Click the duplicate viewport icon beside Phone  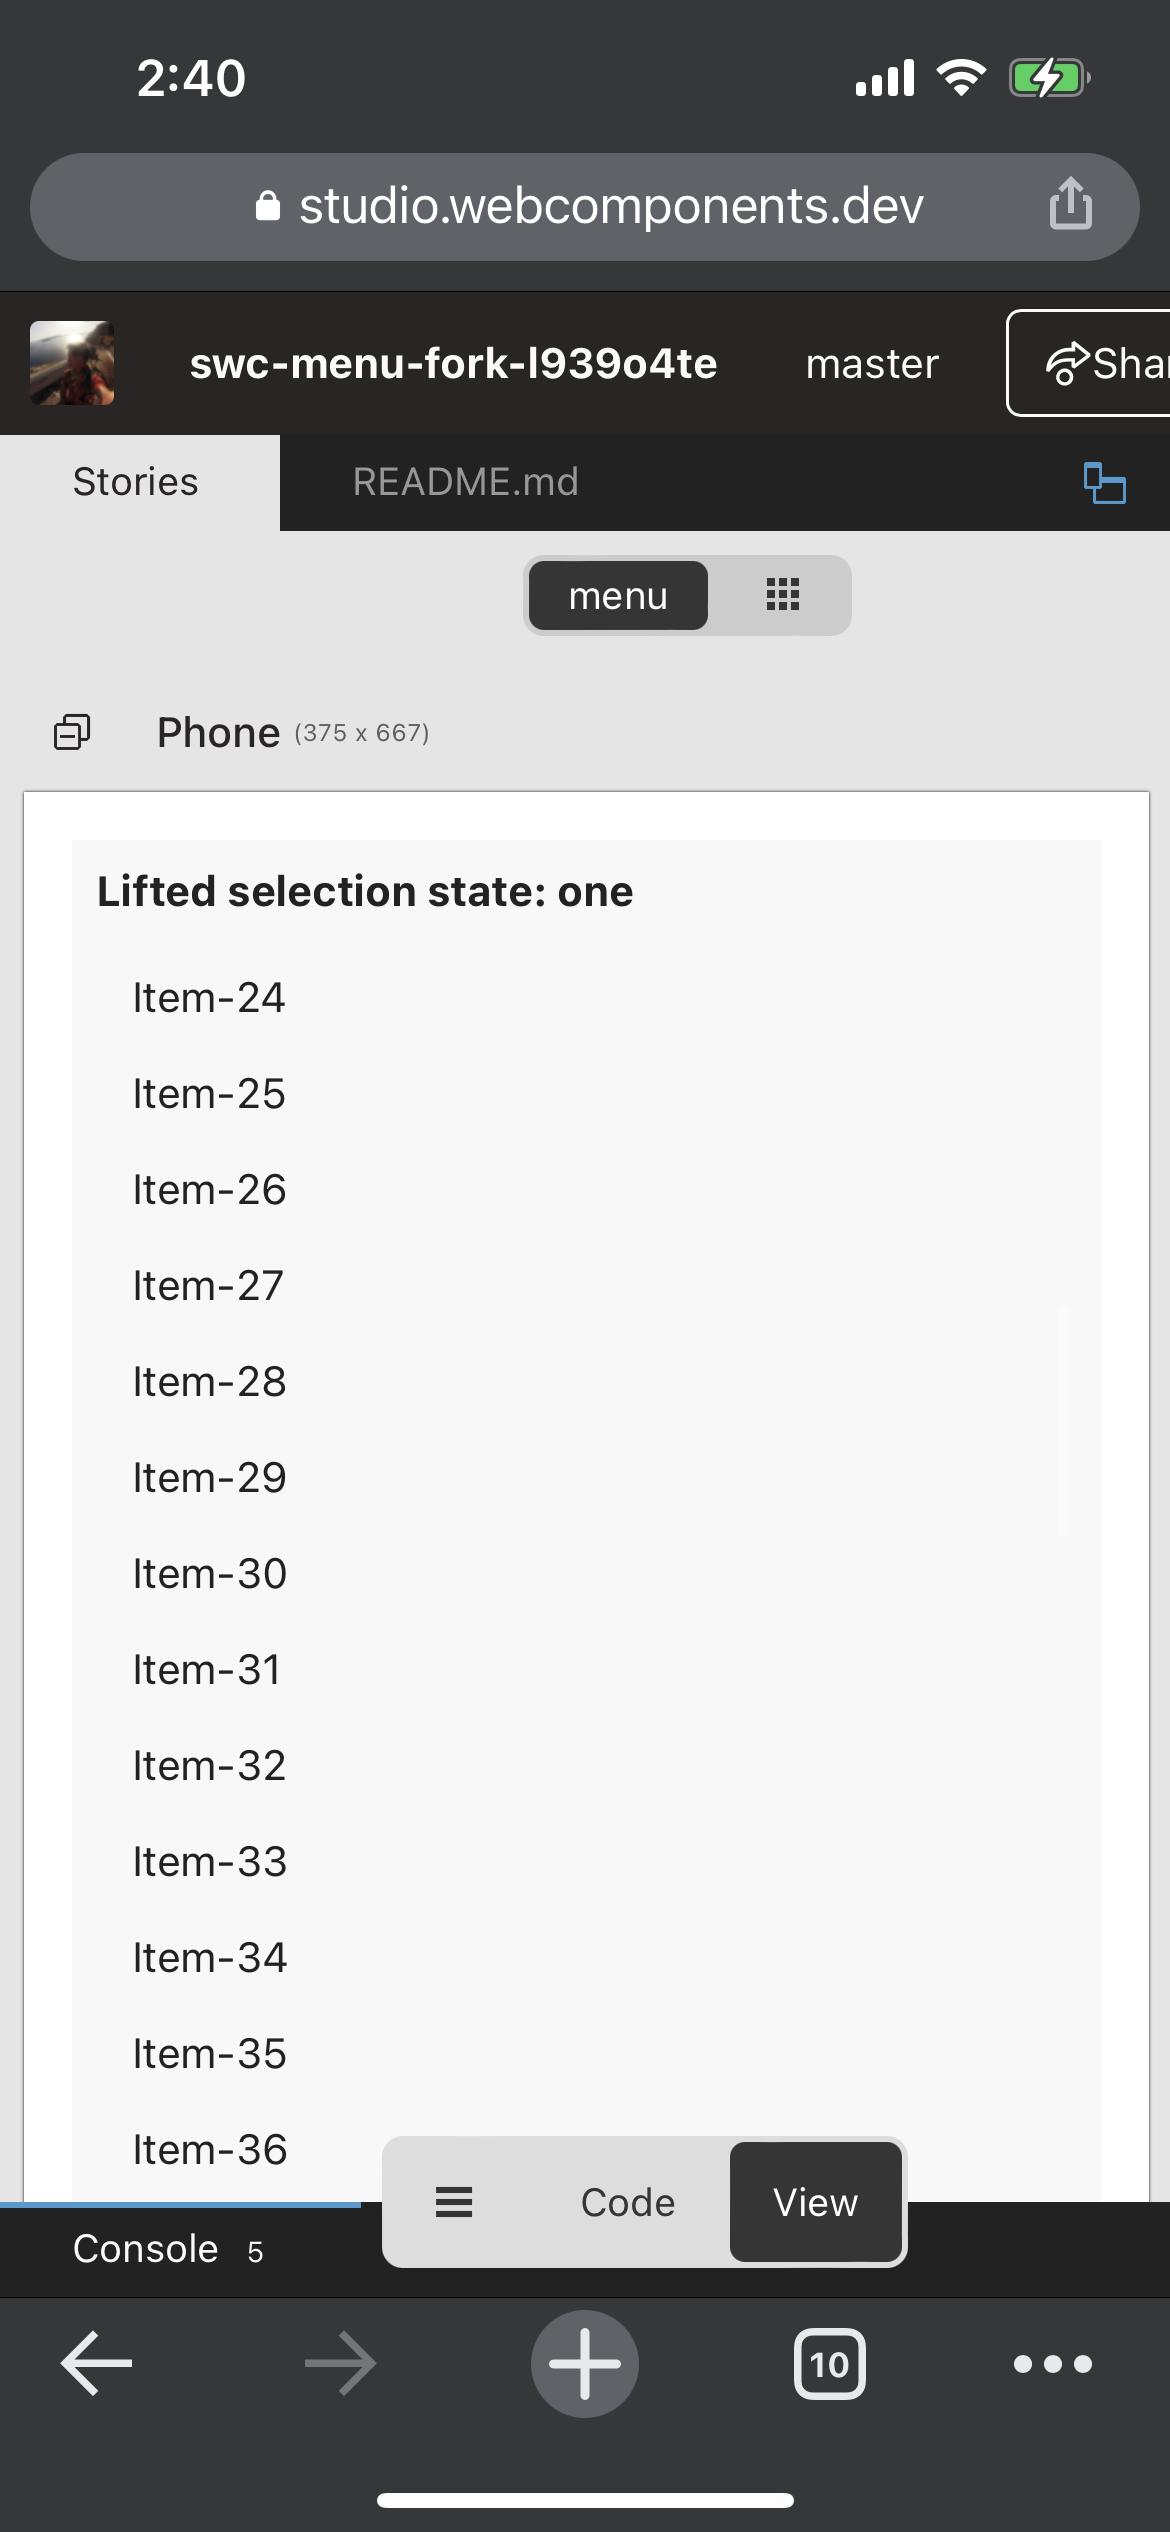[x=72, y=732]
